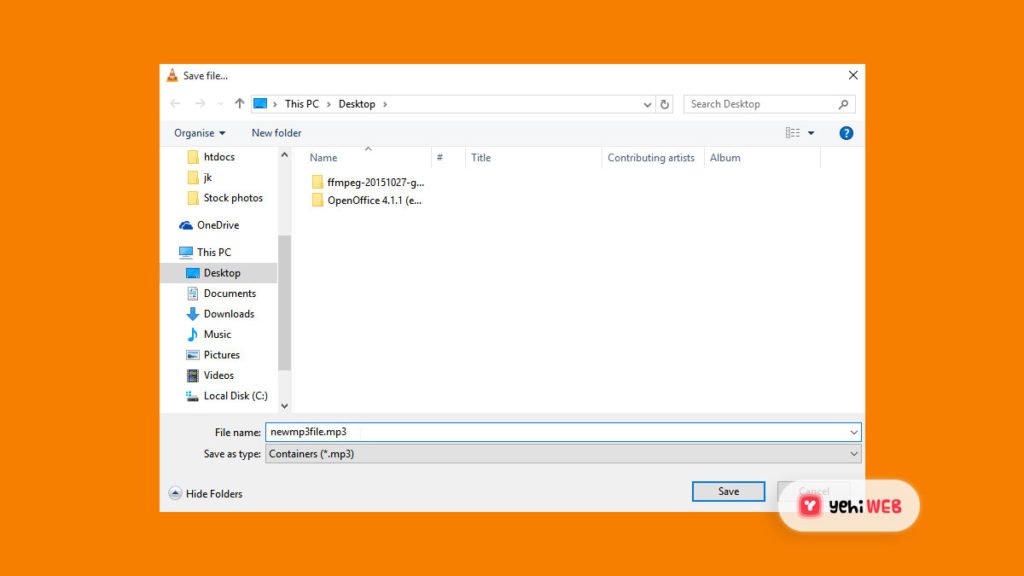
Task: Click the Back arrow navigation icon
Action: (x=176, y=104)
